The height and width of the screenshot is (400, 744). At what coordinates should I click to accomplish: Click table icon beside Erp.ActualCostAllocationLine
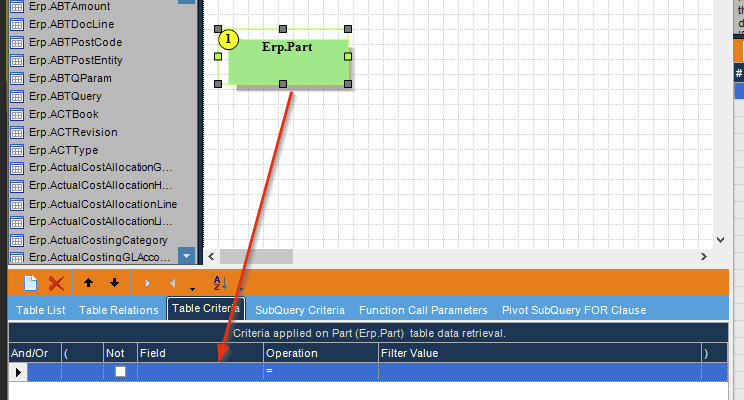pos(17,205)
